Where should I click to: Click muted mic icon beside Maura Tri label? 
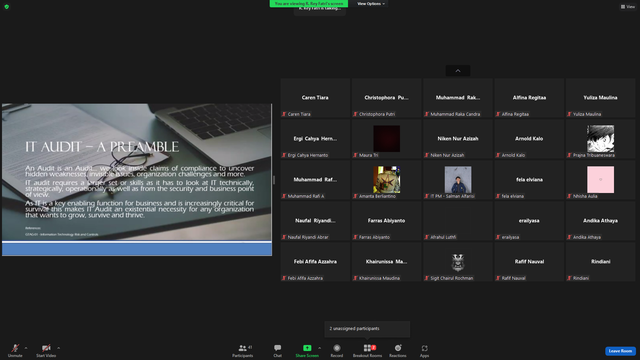[356, 155]
